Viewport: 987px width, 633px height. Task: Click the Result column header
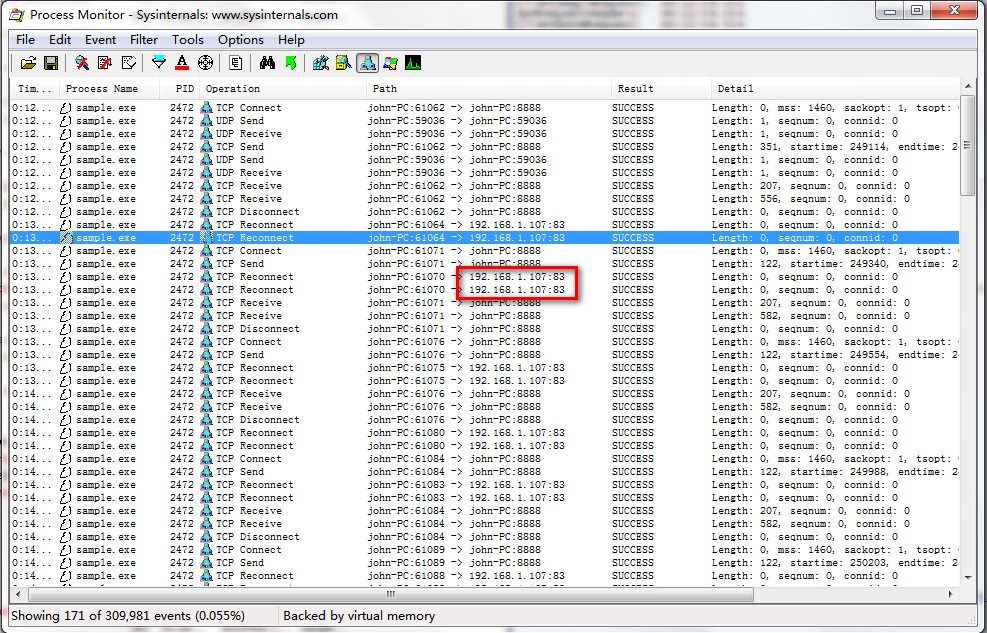[x=661, y=89]
